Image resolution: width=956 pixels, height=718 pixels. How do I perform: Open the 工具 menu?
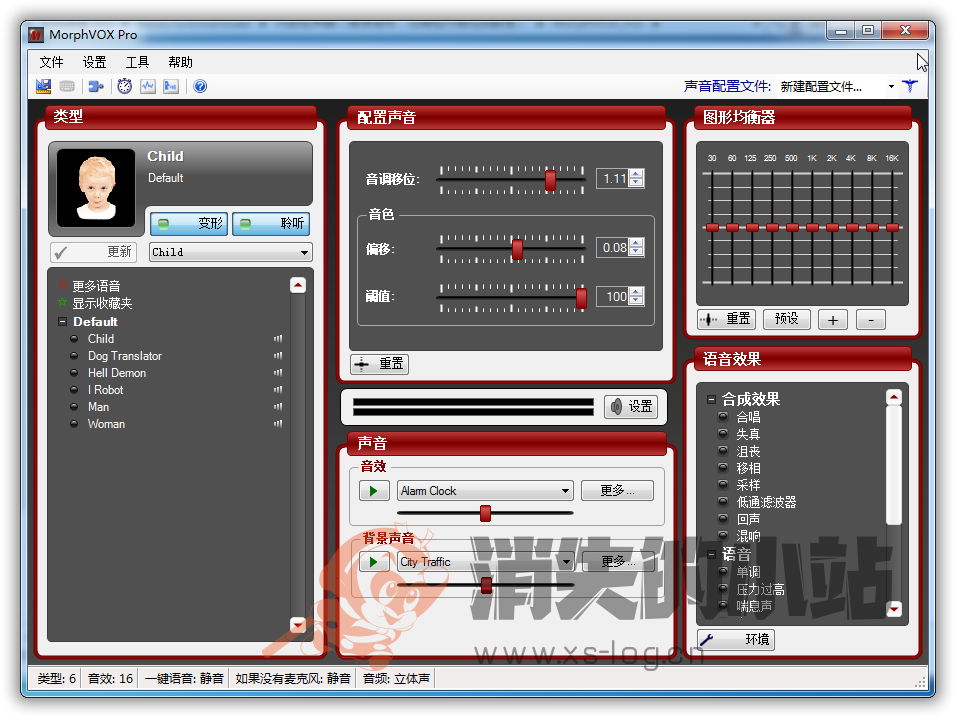[137, 62]
